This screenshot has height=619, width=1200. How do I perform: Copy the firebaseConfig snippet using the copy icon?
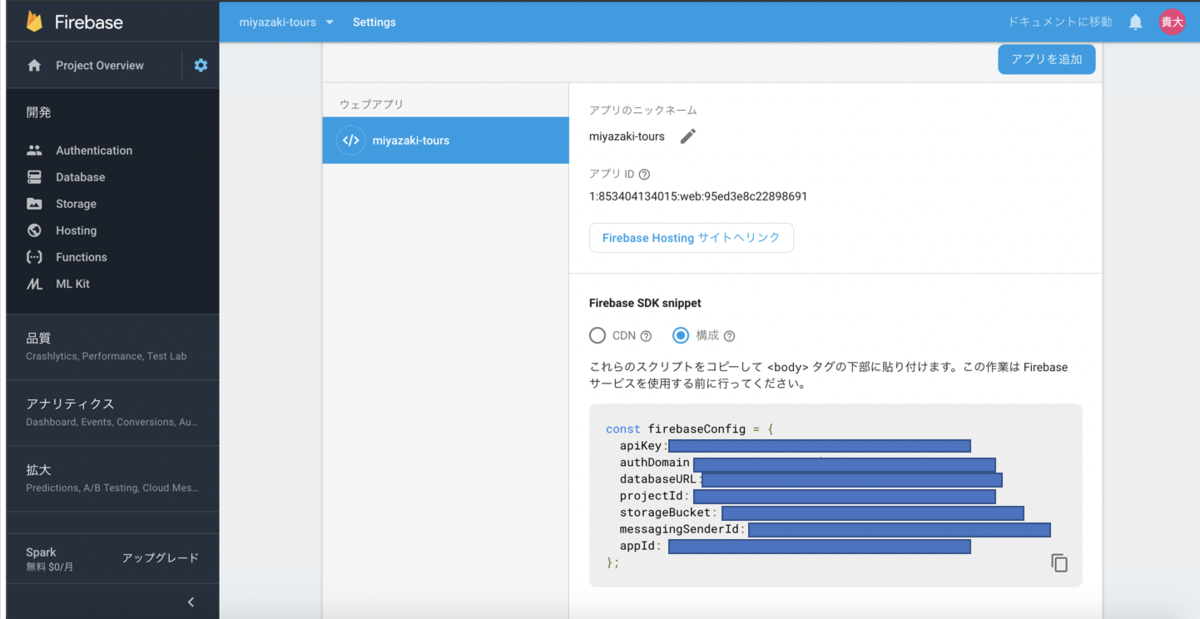click(x=1057, y=564)
